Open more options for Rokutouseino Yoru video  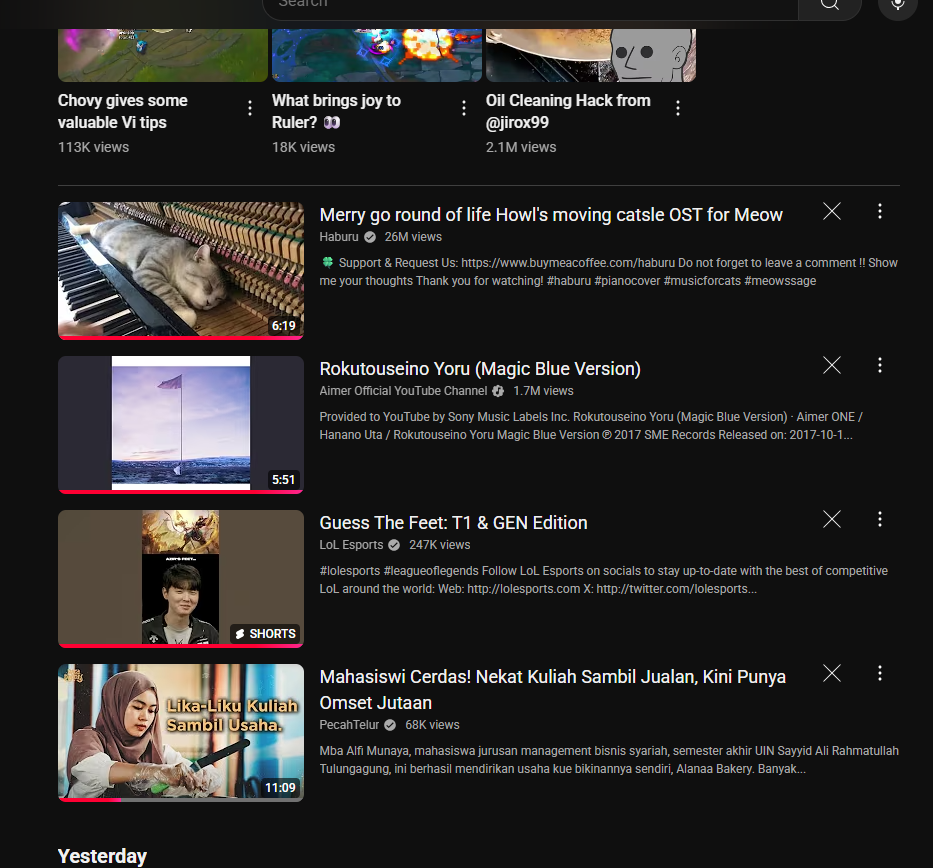880,365
